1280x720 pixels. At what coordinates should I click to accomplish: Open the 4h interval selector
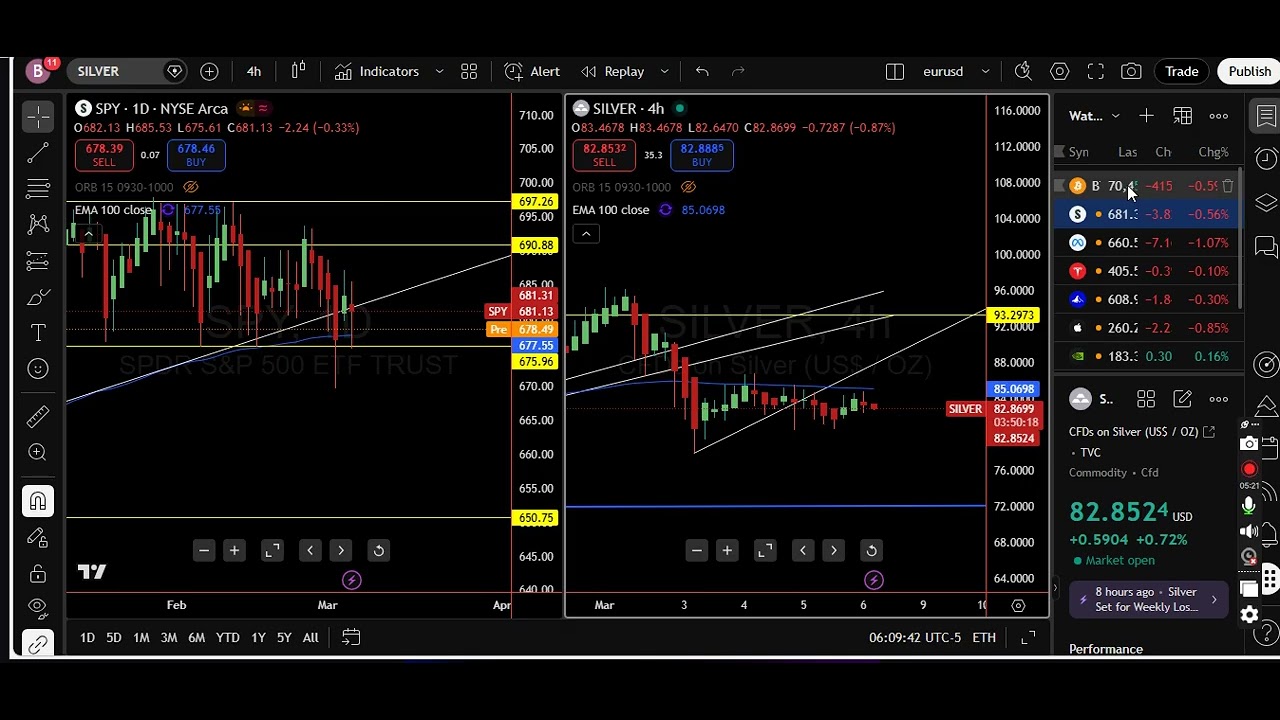[254, 71]
